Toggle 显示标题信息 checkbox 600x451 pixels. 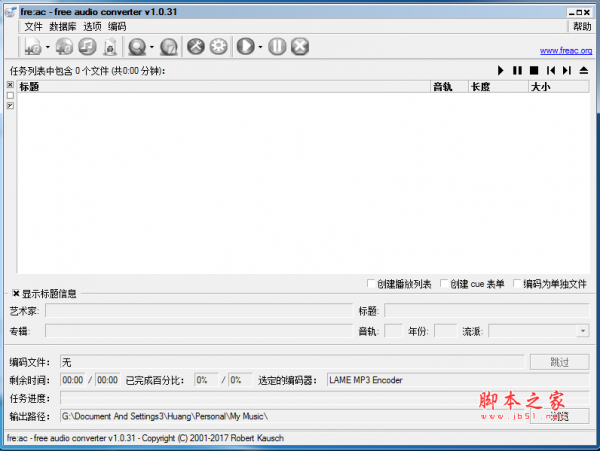coord(16,293)
